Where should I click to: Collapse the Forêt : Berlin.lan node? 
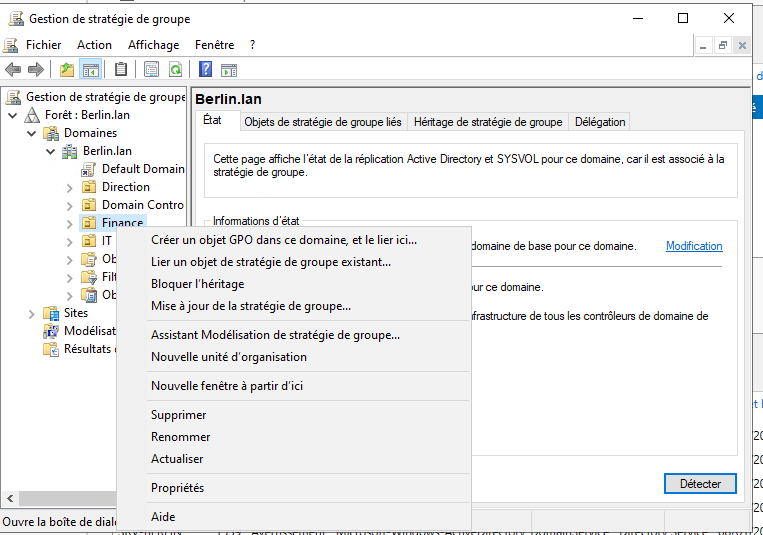click(x=13, y=115)
